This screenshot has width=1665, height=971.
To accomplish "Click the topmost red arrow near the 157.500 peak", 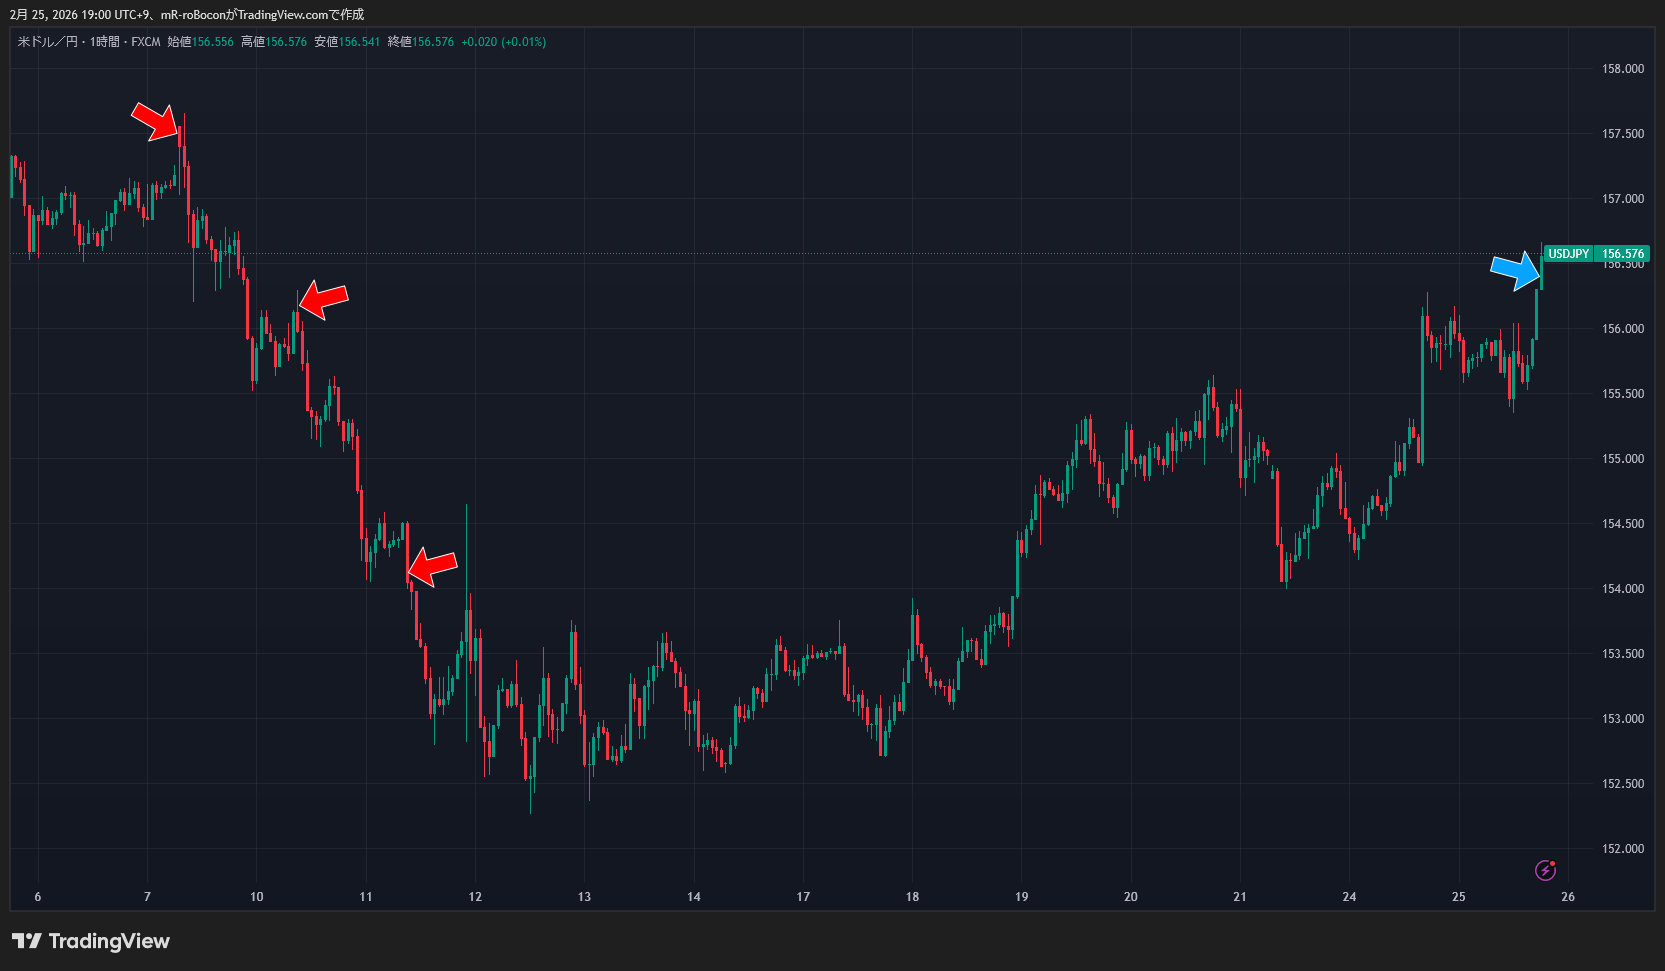I will (156, 121).
